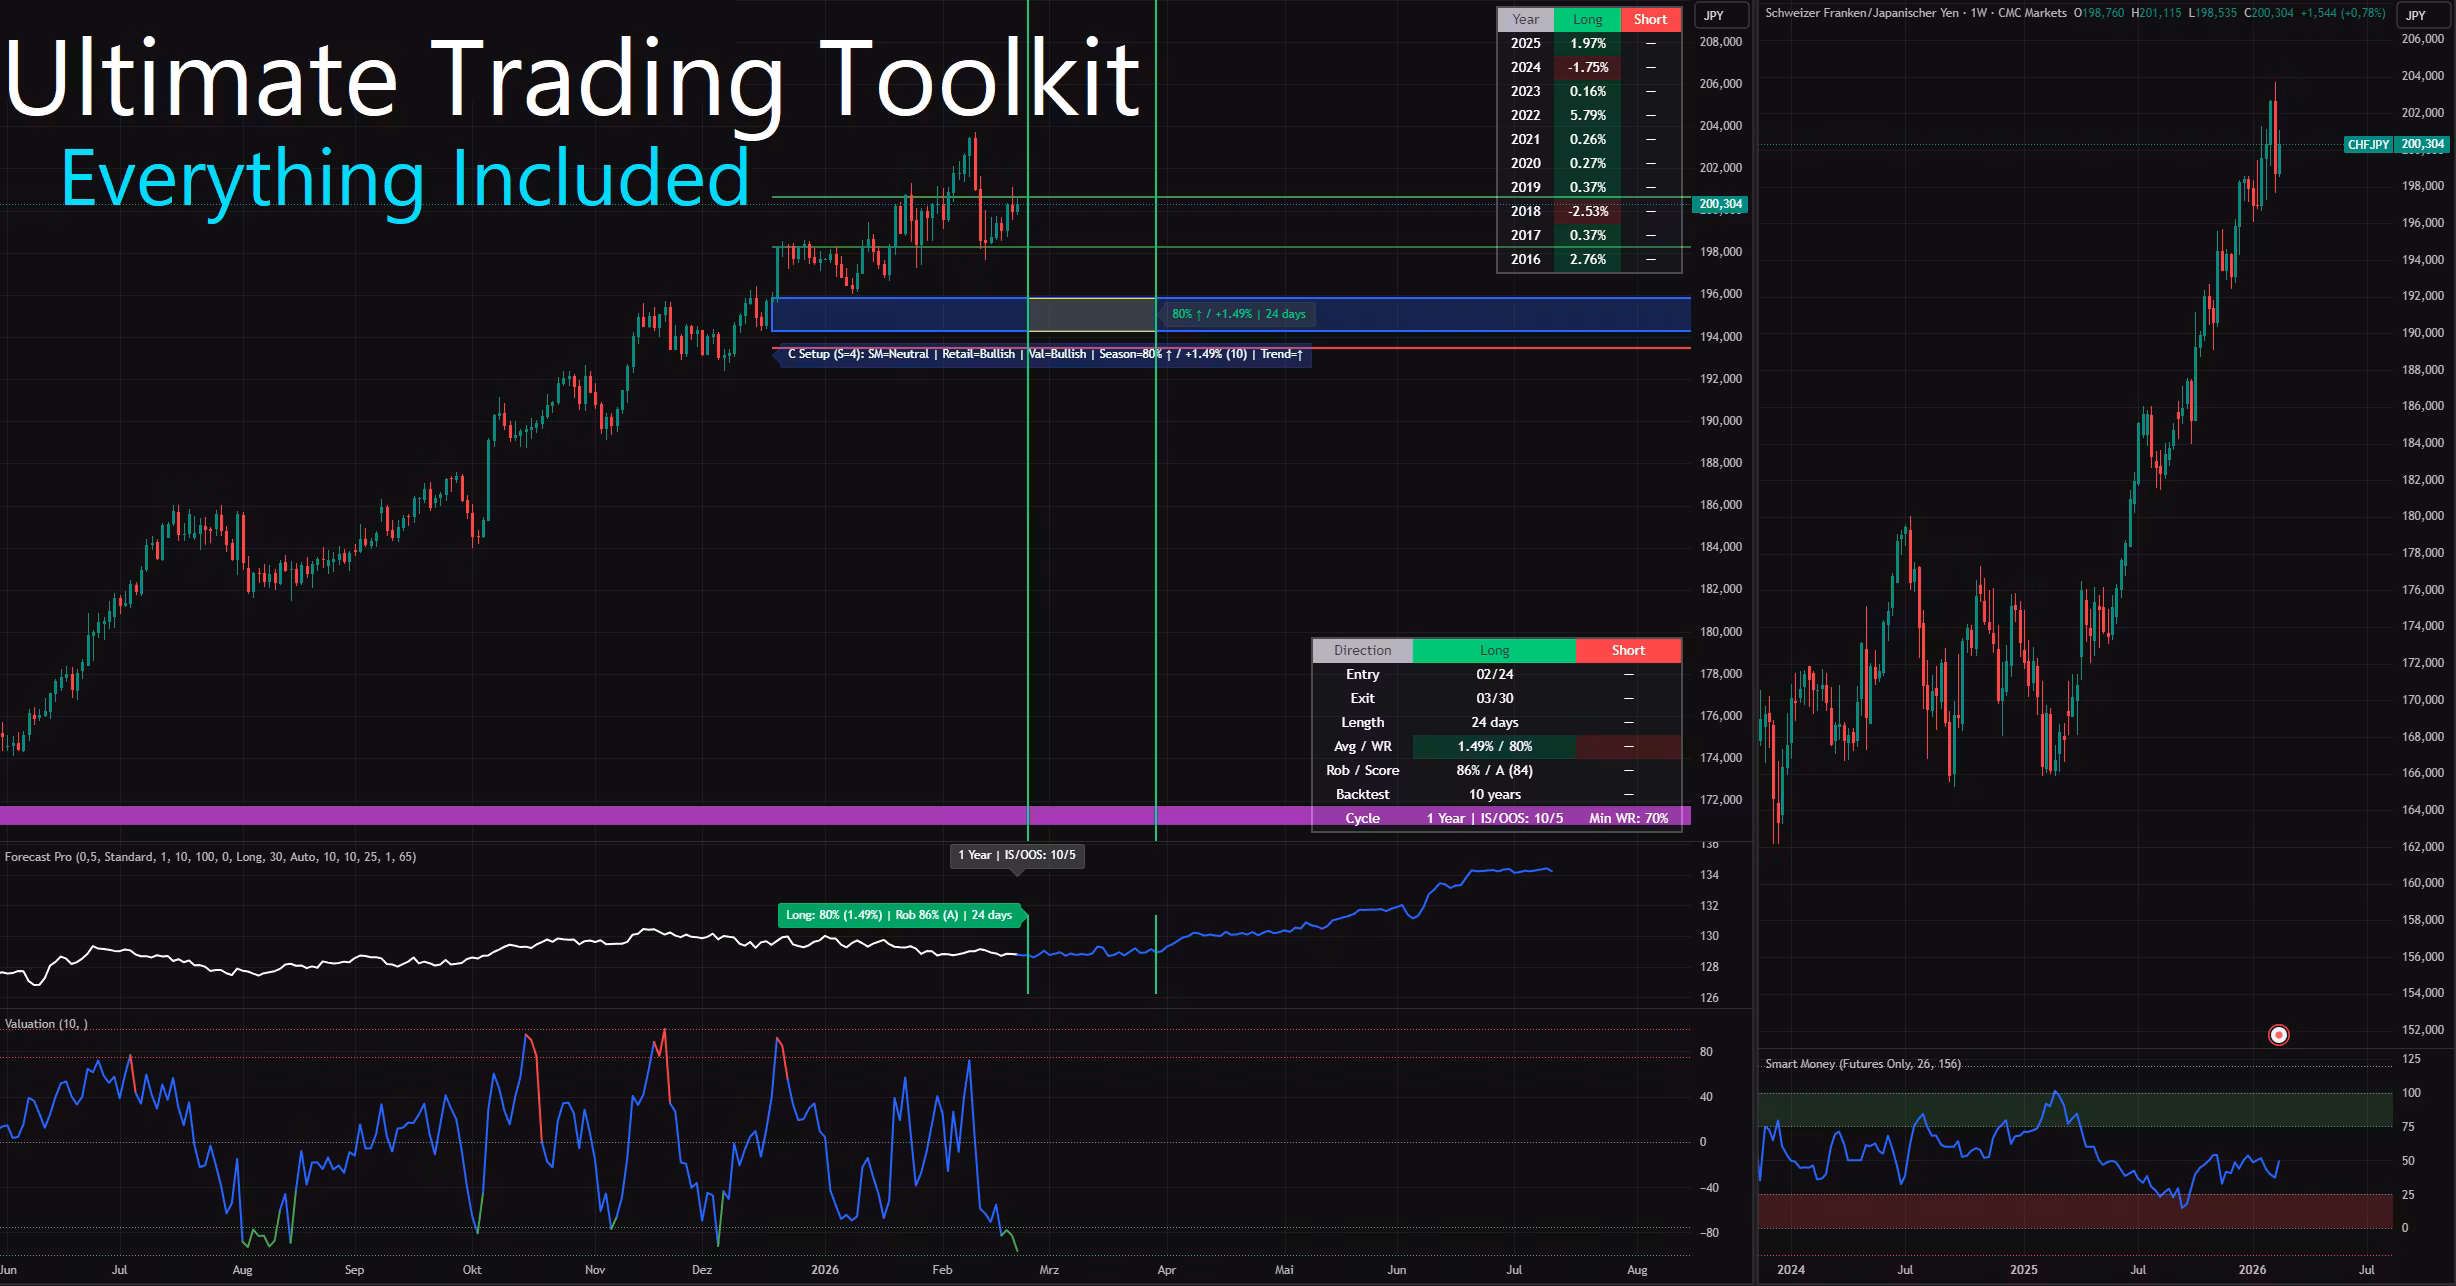Image resolution: width=2456 pixels, height=1286 pixels.
Task: Click the yellow-bordered trade window box
Action: click(x=1091, y=315)
